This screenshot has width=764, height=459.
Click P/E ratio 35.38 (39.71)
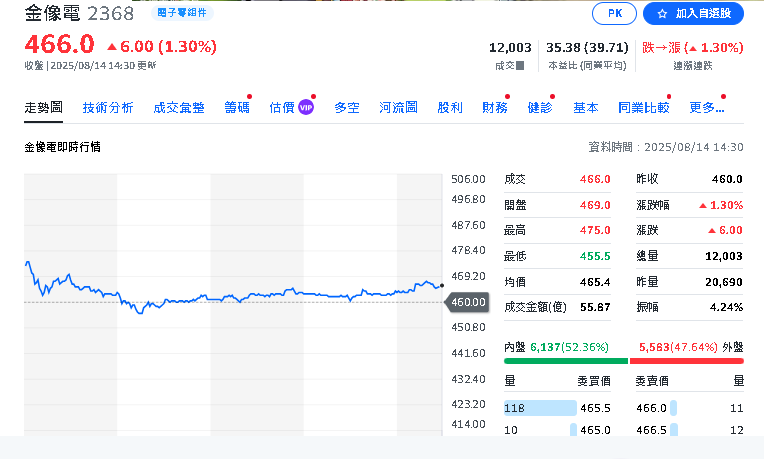point(587,48)
